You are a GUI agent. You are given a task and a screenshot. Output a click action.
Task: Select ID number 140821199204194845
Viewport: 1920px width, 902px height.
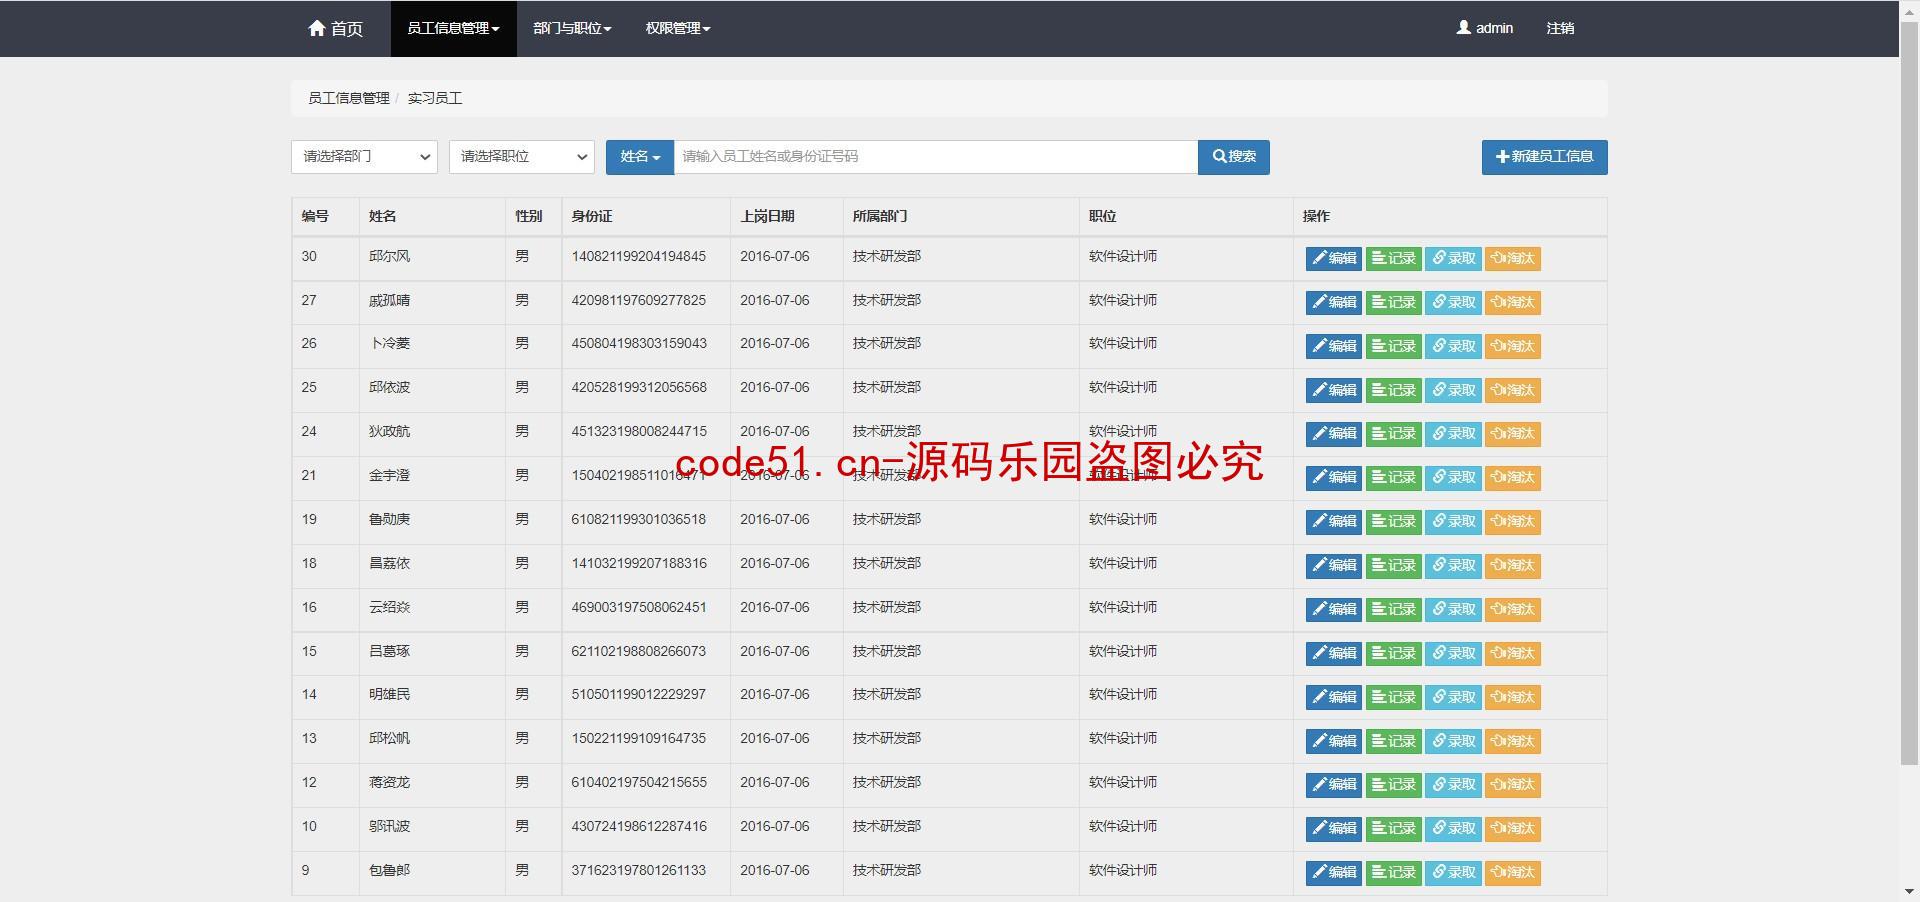638,257
